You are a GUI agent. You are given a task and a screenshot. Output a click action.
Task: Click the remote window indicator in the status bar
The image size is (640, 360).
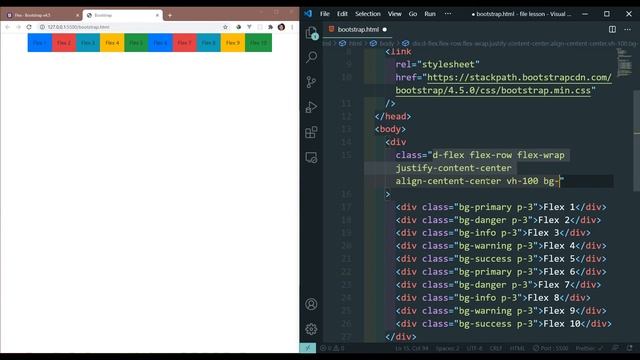tap(308, 348)
